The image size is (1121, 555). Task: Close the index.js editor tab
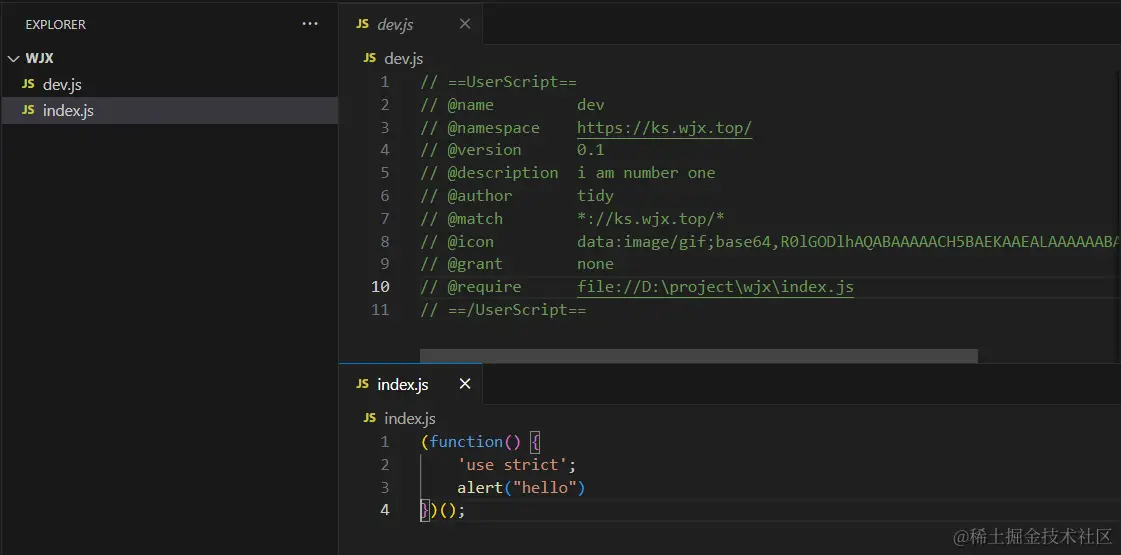[465, 384]
